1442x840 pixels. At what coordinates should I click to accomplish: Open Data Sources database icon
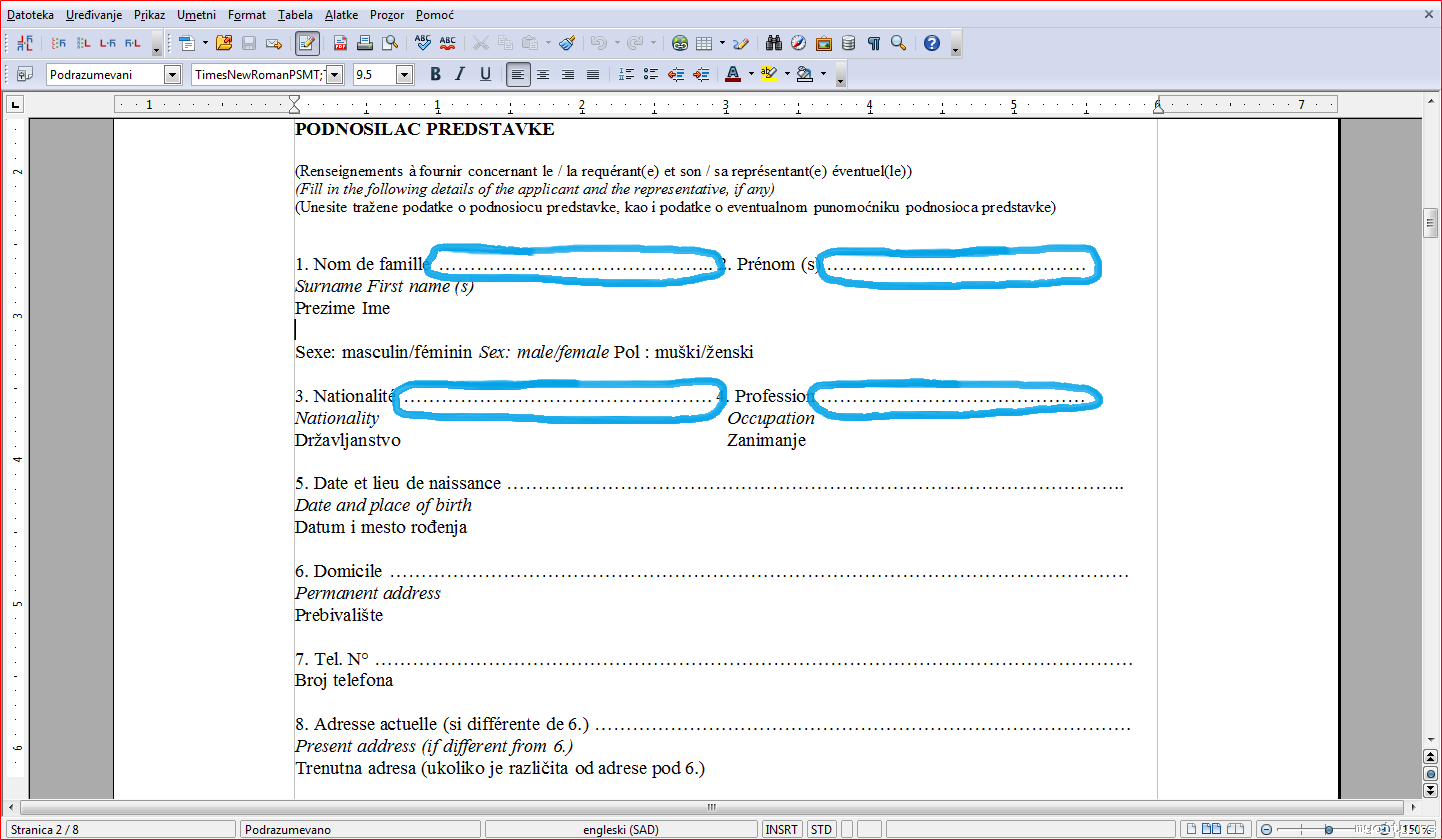(848, 43)
